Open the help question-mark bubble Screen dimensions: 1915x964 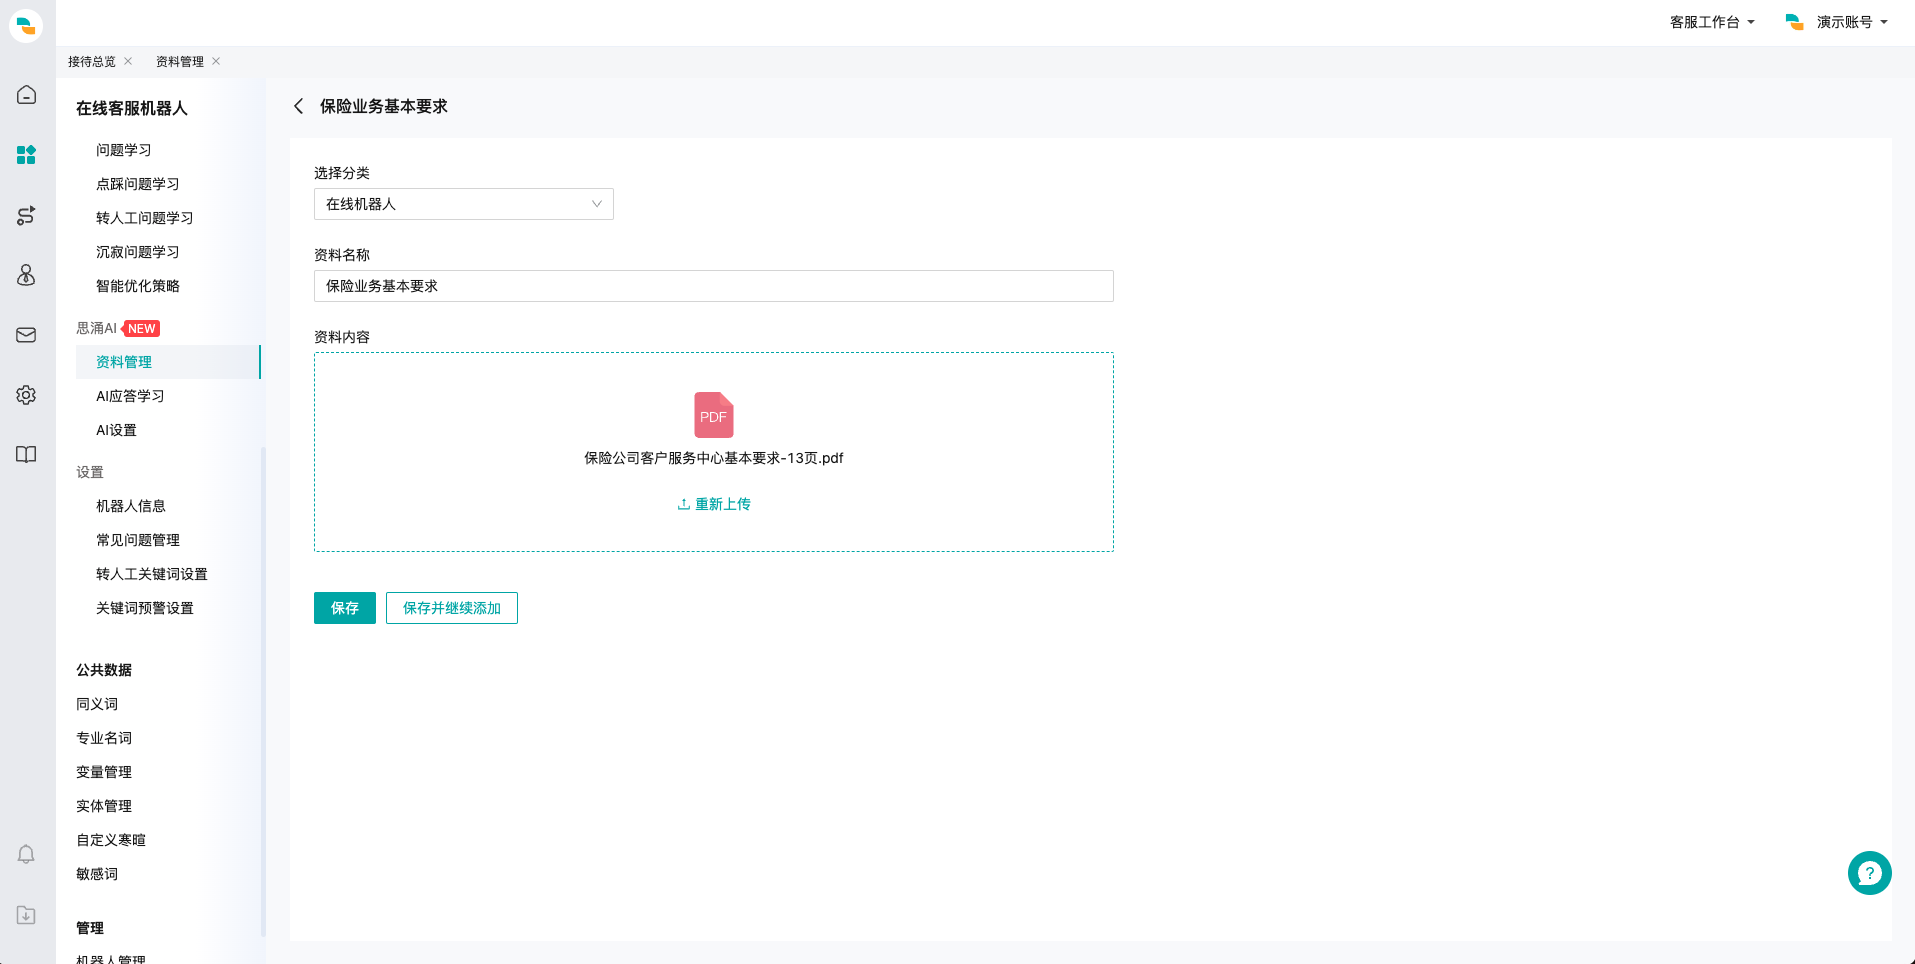[x=1869, y=873]
